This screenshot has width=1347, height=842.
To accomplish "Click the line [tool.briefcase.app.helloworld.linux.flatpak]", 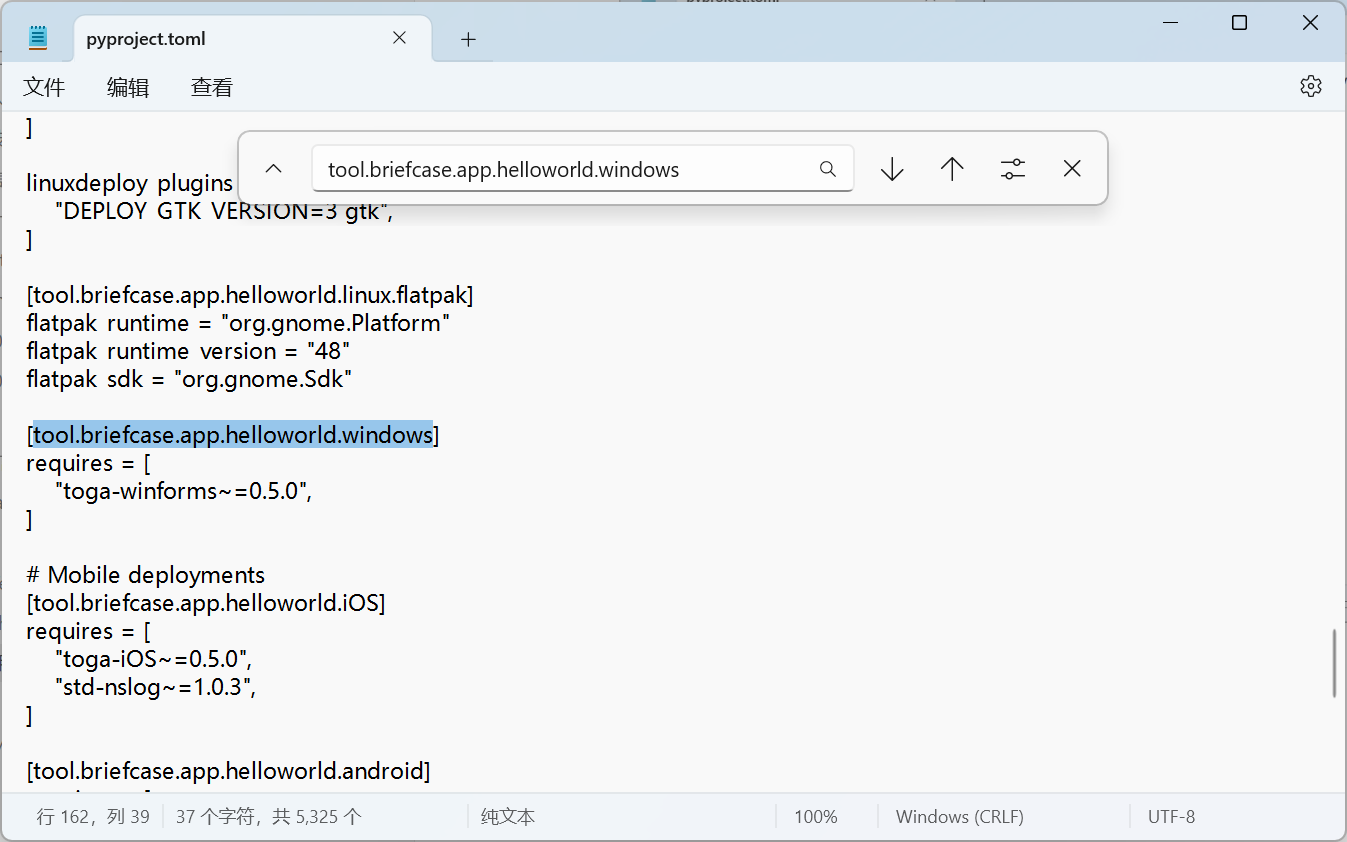I will pyautogui.click(x=250, y=295).
